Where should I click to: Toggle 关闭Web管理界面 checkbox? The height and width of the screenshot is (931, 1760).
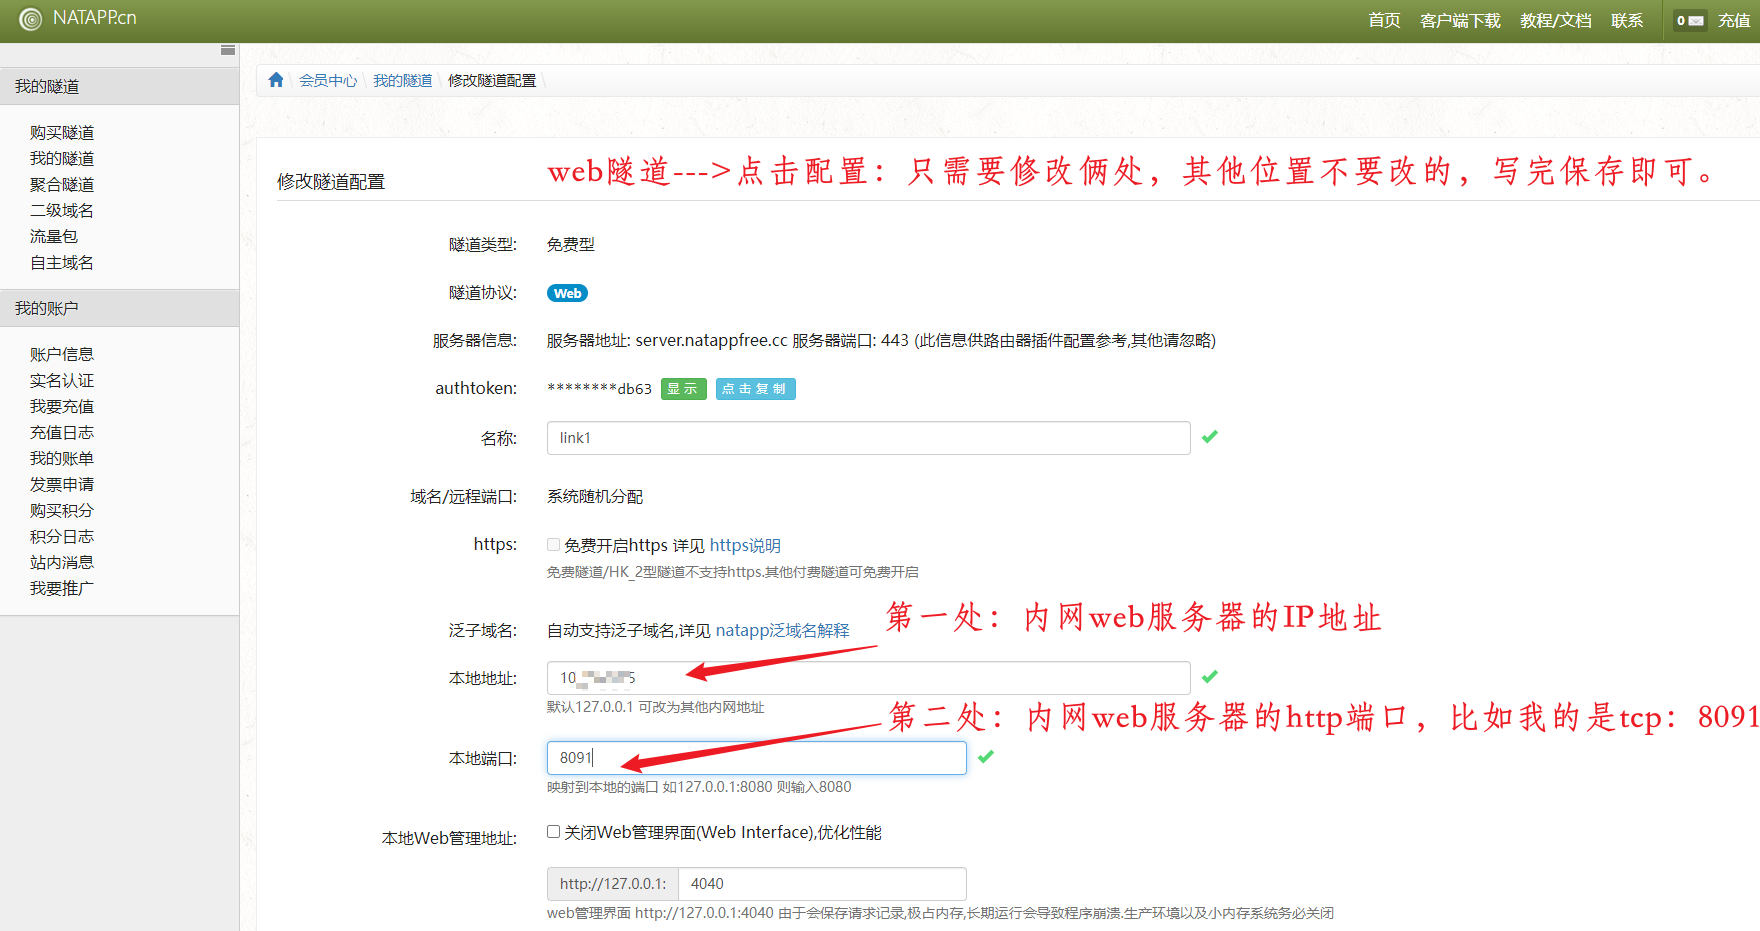pos(553,832)
